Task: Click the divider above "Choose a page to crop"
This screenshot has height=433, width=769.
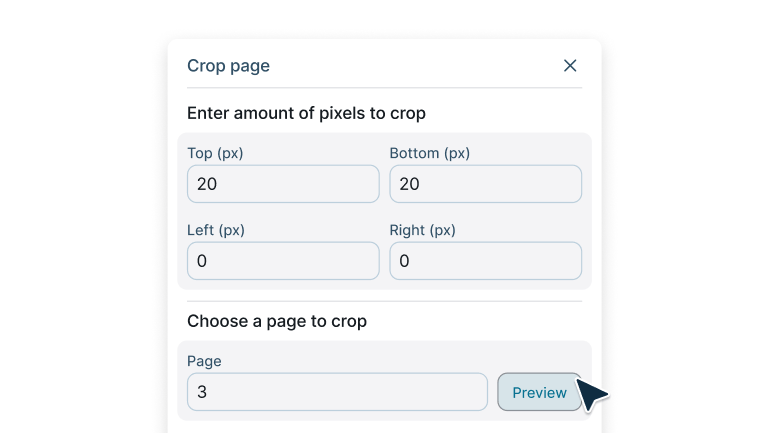Action: (384, 301)
